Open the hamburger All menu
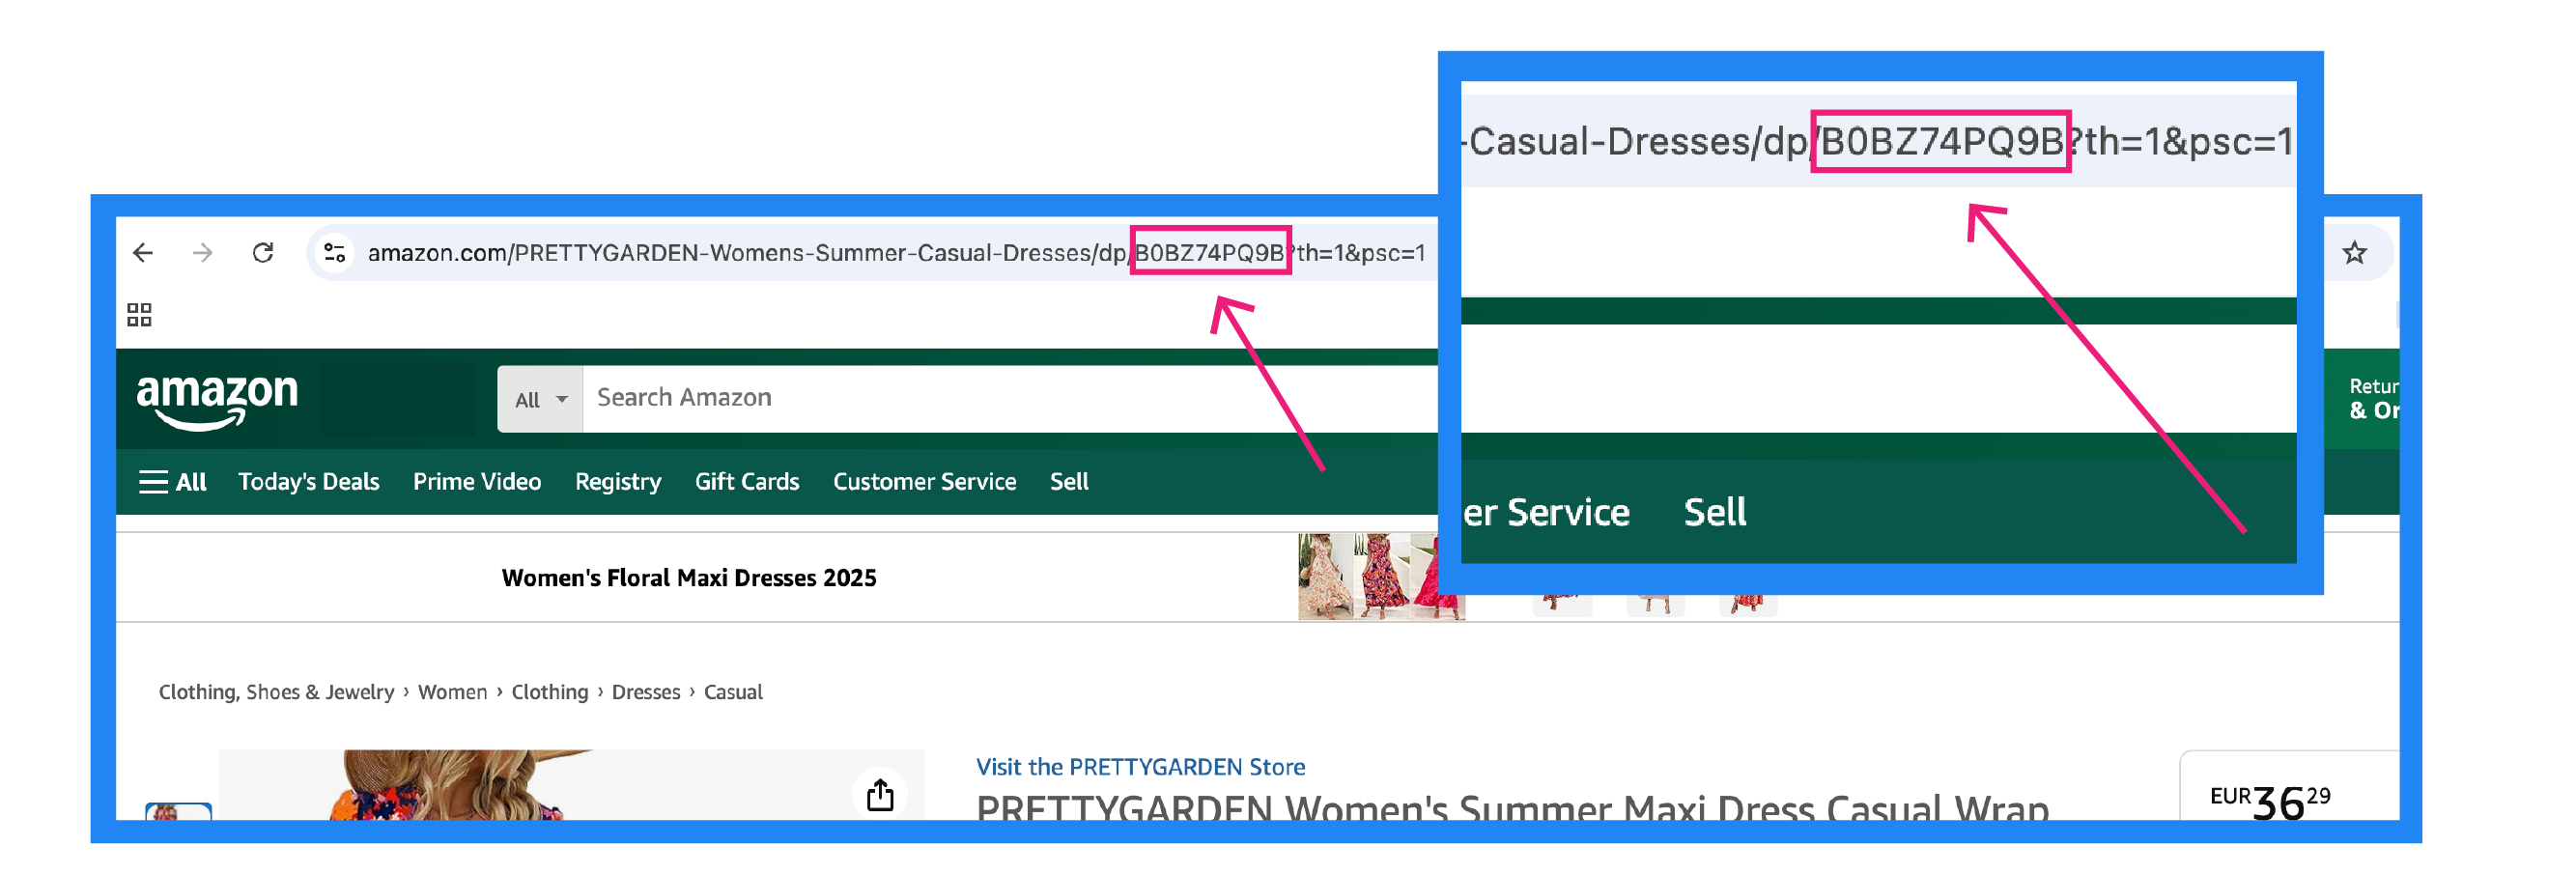This screenshot has width=2576, height=874. click(173, 482)
